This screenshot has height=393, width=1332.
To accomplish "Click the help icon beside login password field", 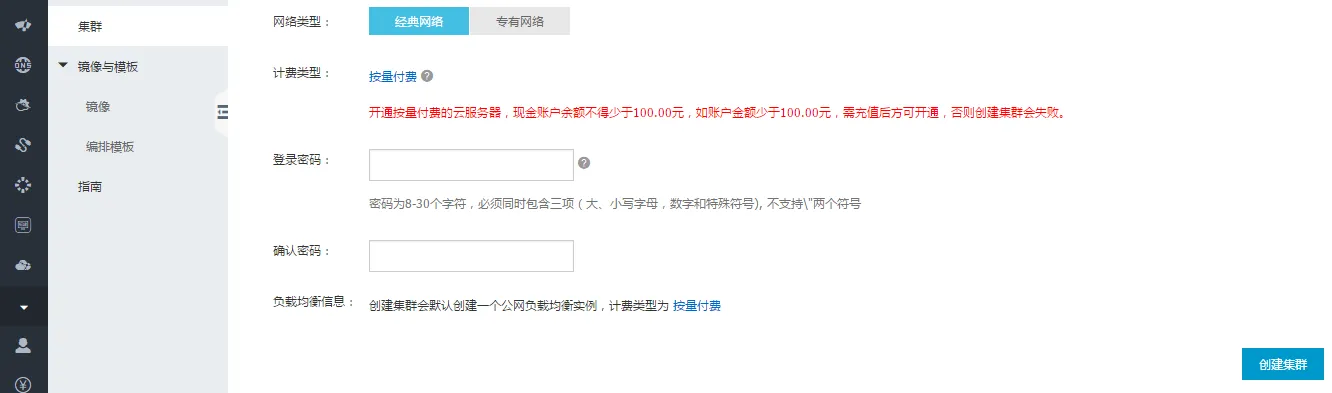I will [584, 163].
